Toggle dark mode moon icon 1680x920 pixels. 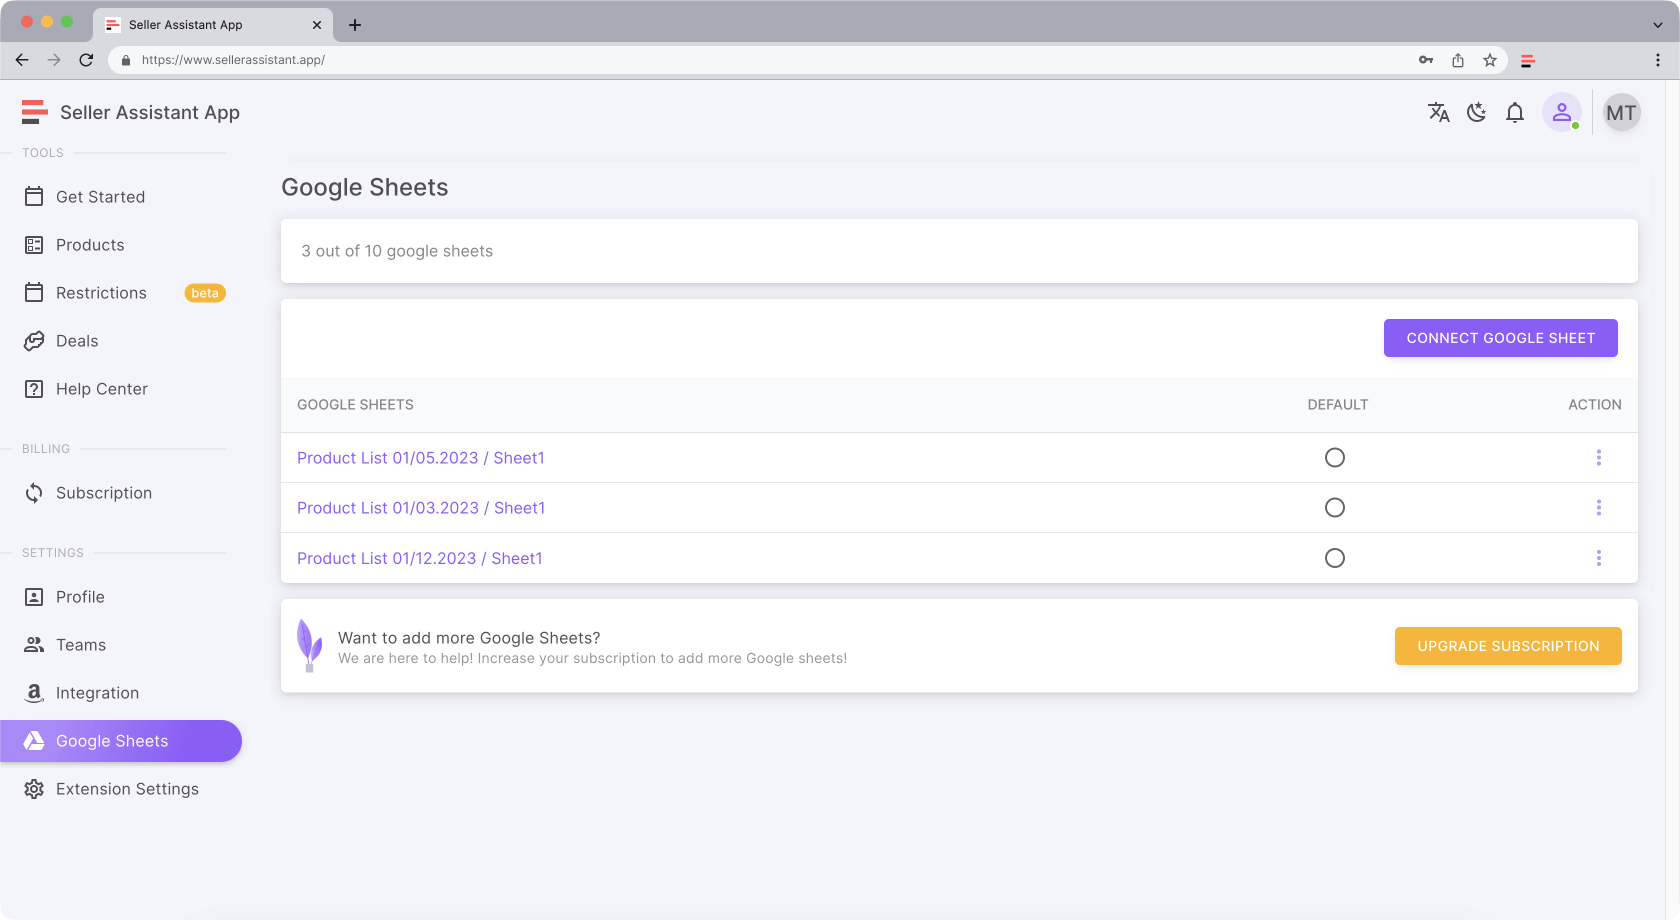coord(1476,113)
